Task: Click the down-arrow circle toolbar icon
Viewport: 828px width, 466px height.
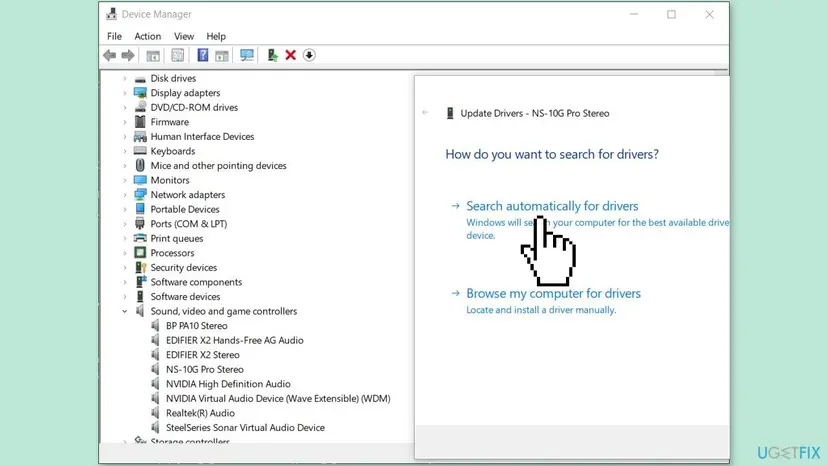Action: click(x=309, y=55)
